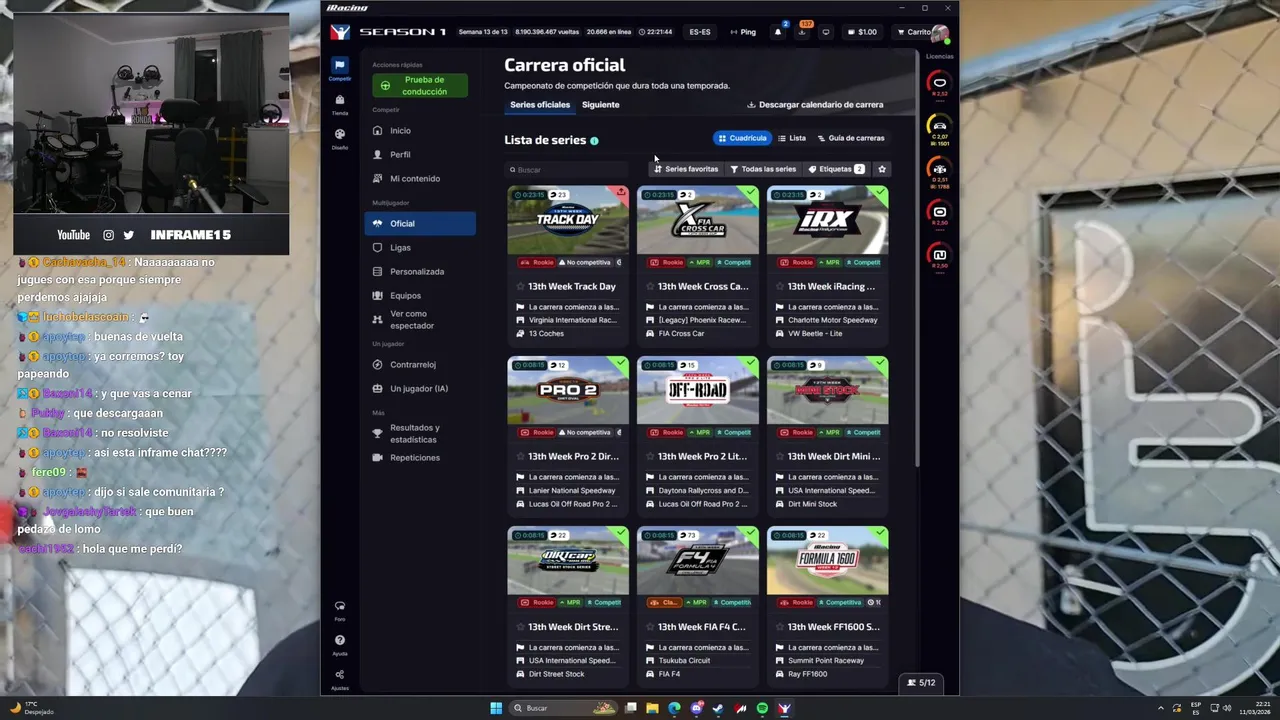The image size is (1280, 720).
Task: Favorite the 13th Week iRacing Rallycross star
Action: tap(780, 287)
